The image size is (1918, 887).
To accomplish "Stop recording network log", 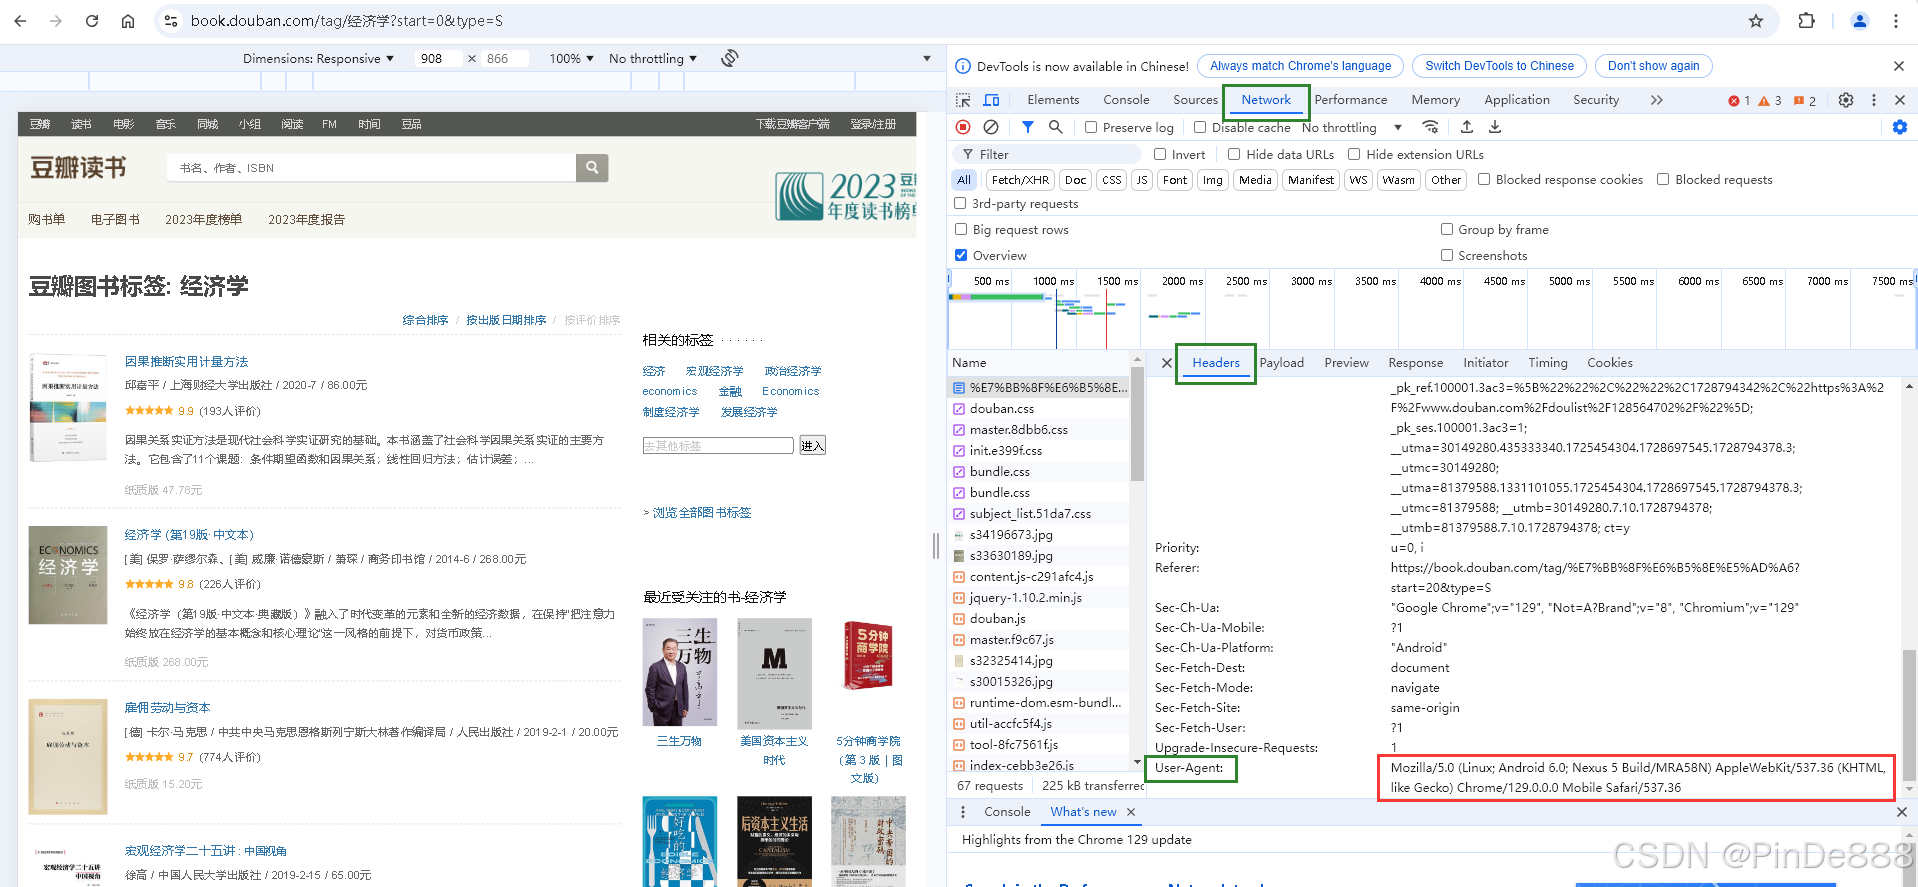I will [x=963, y=127].
